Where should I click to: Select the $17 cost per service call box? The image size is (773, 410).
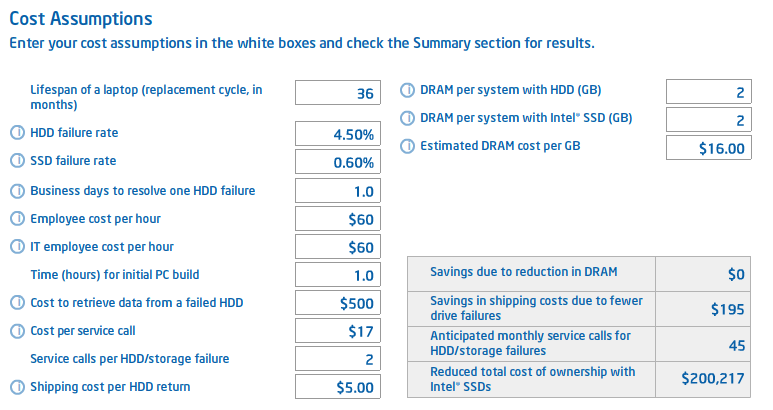338,331
